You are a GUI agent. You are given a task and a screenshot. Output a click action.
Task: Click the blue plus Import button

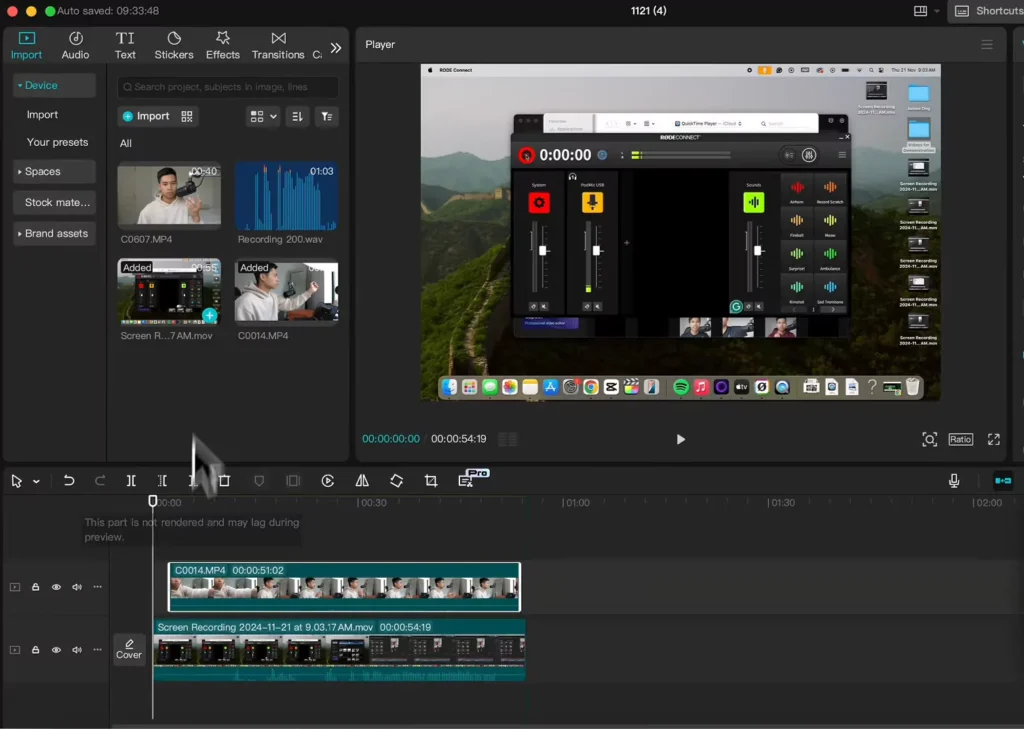click(146, 116)
